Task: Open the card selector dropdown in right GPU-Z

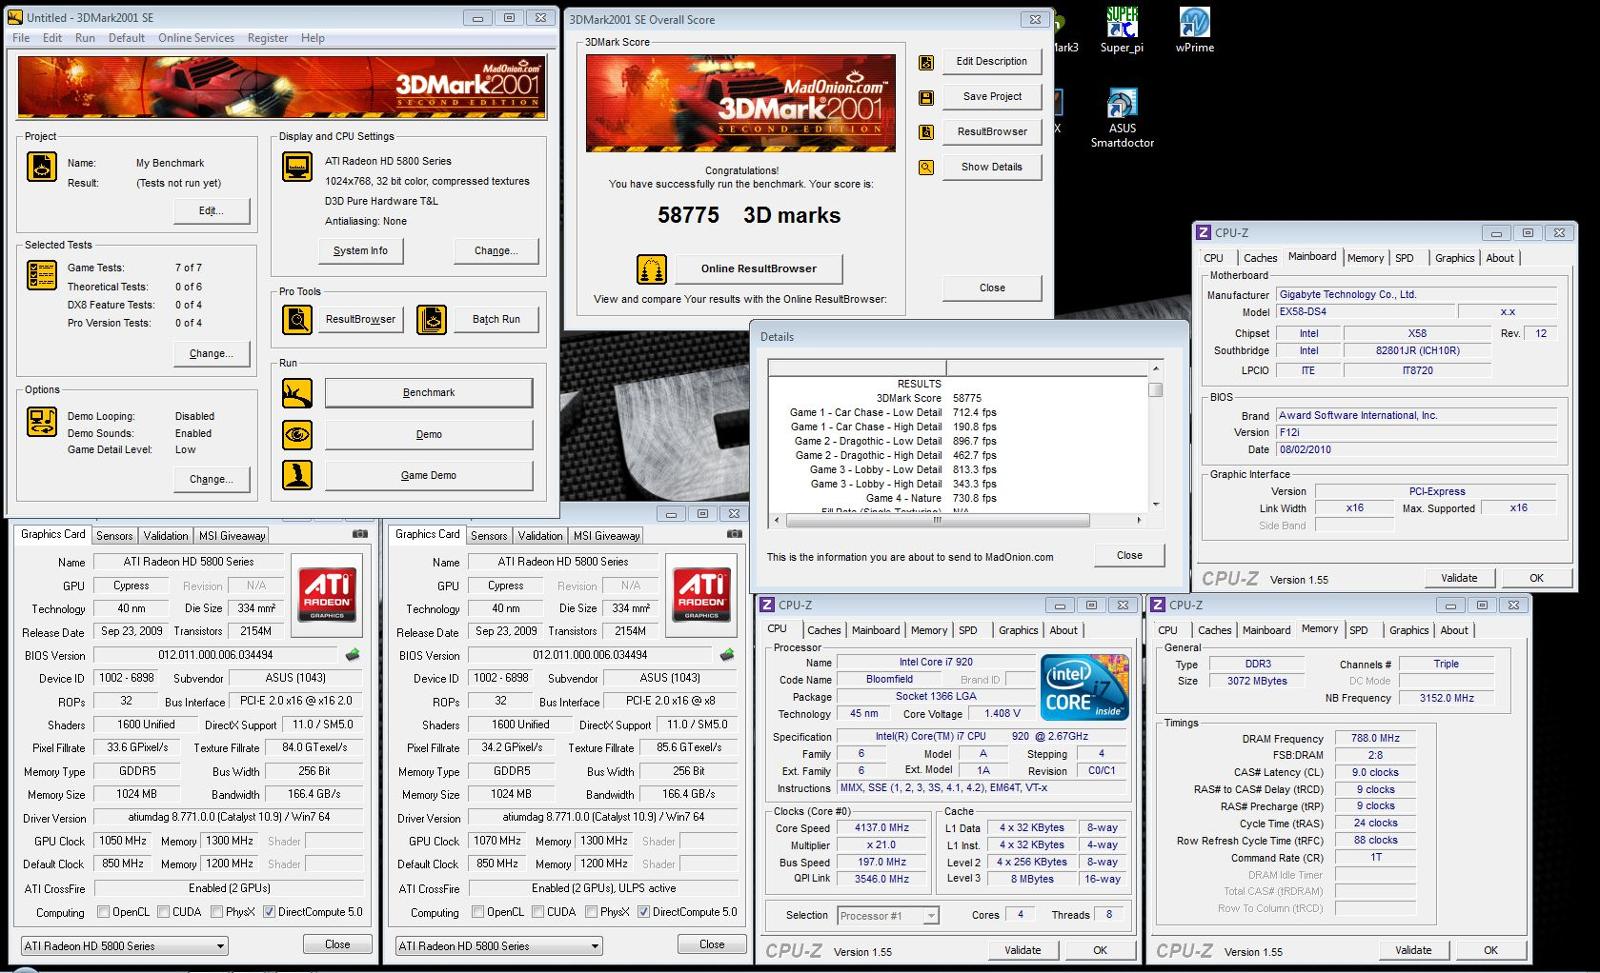Action: (499, 946)
